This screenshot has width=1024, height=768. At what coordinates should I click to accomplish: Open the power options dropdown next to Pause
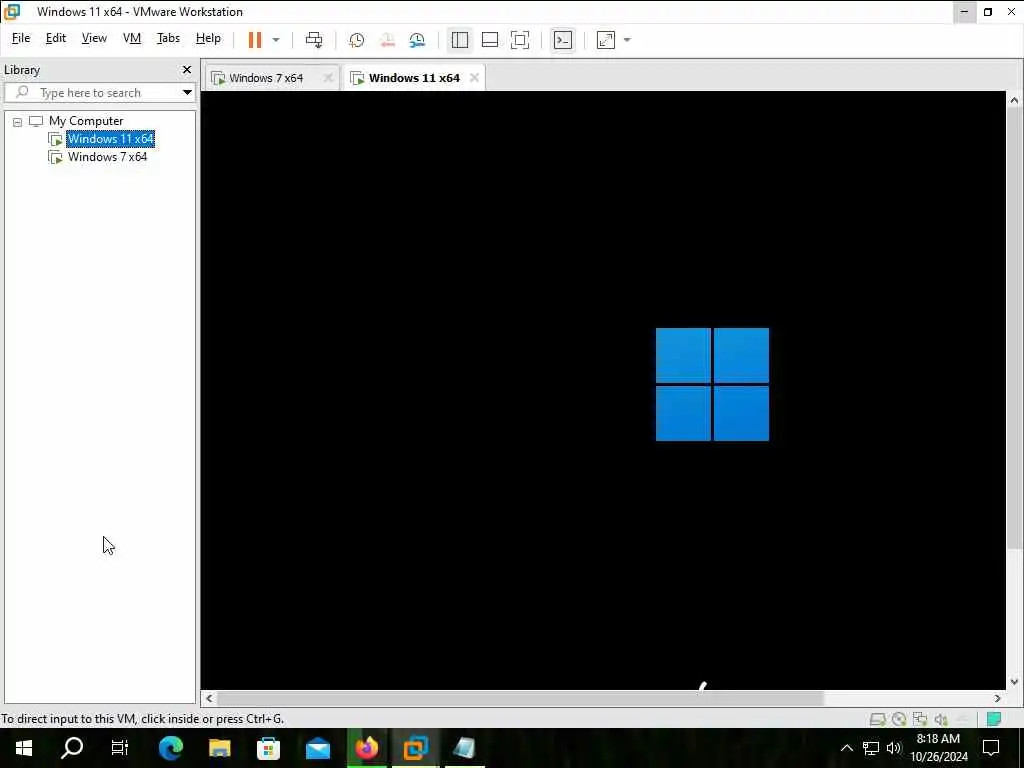(276, 40)
